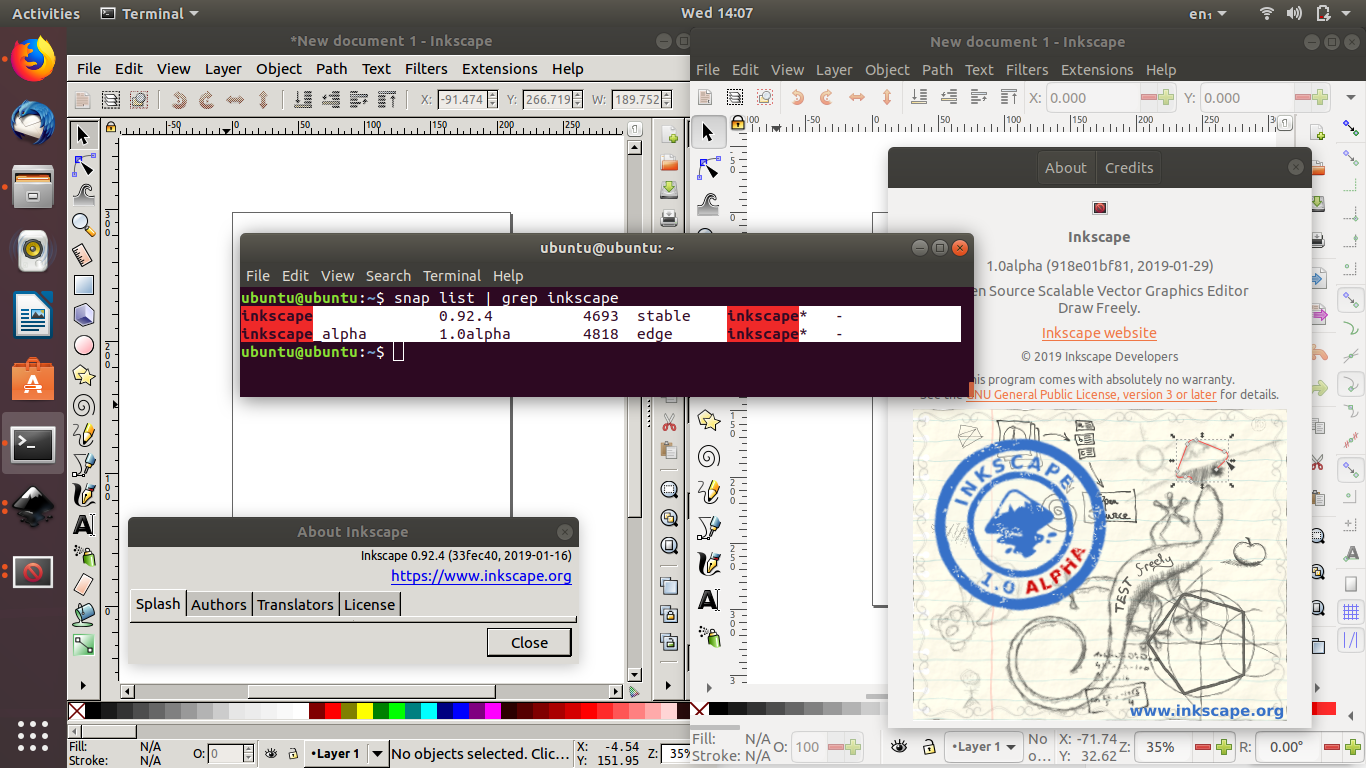Choose the Rectangle tool in left Inkscape toolbox

(x=84, y=285)
